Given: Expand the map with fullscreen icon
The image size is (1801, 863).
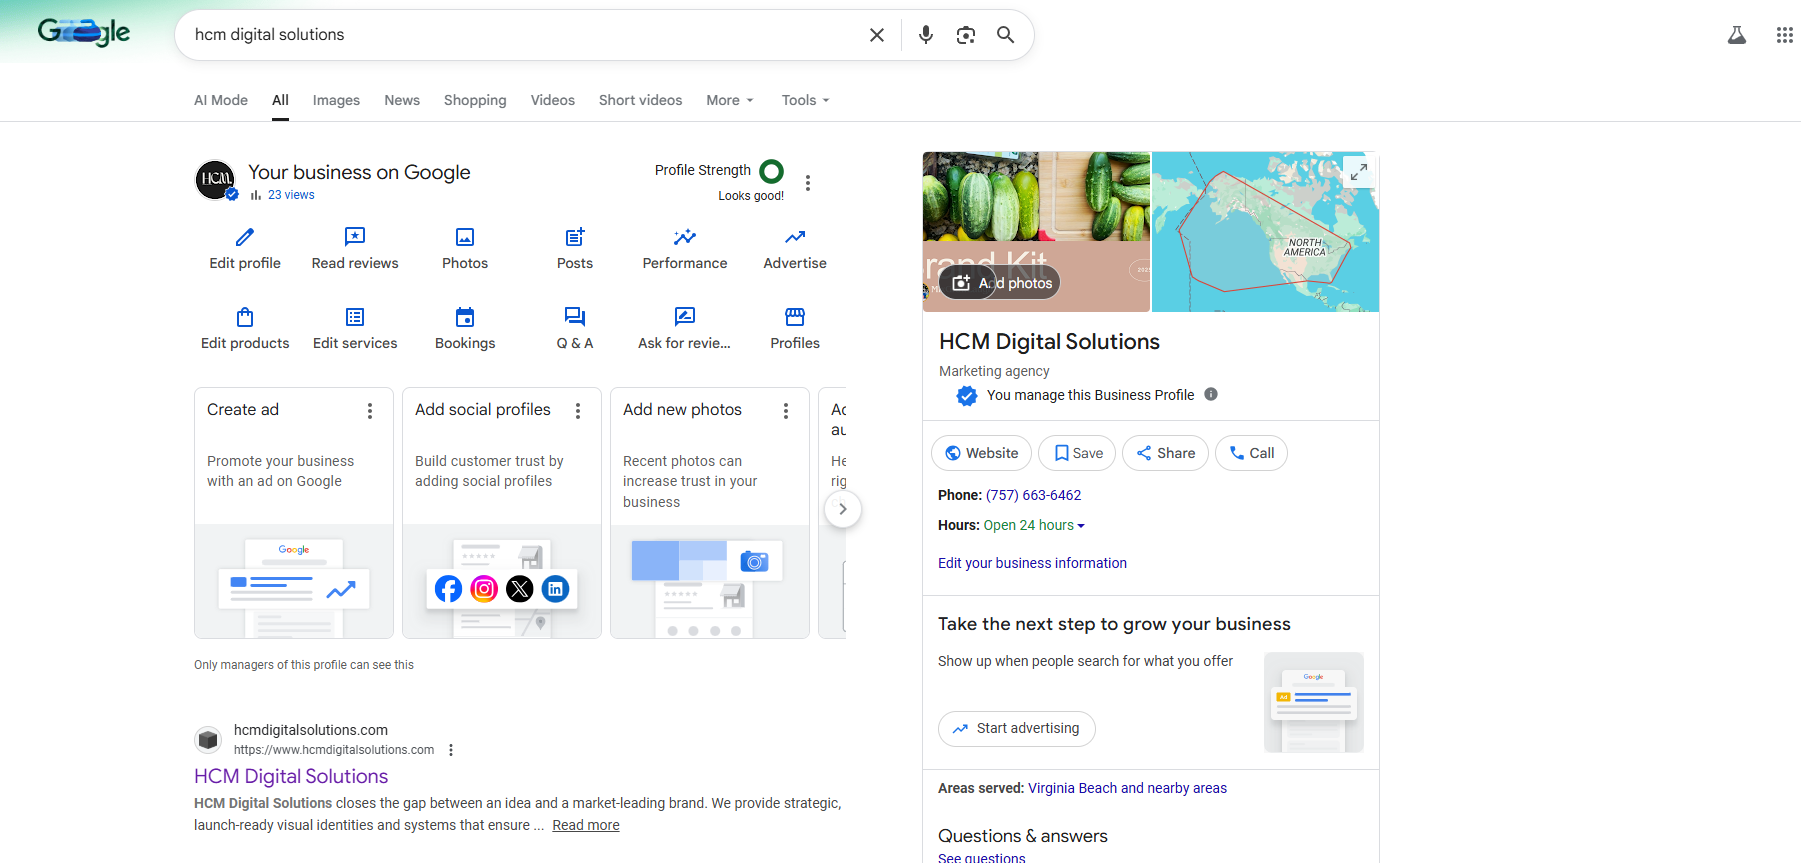Looking at the screenshot, I should (1359, 171).
